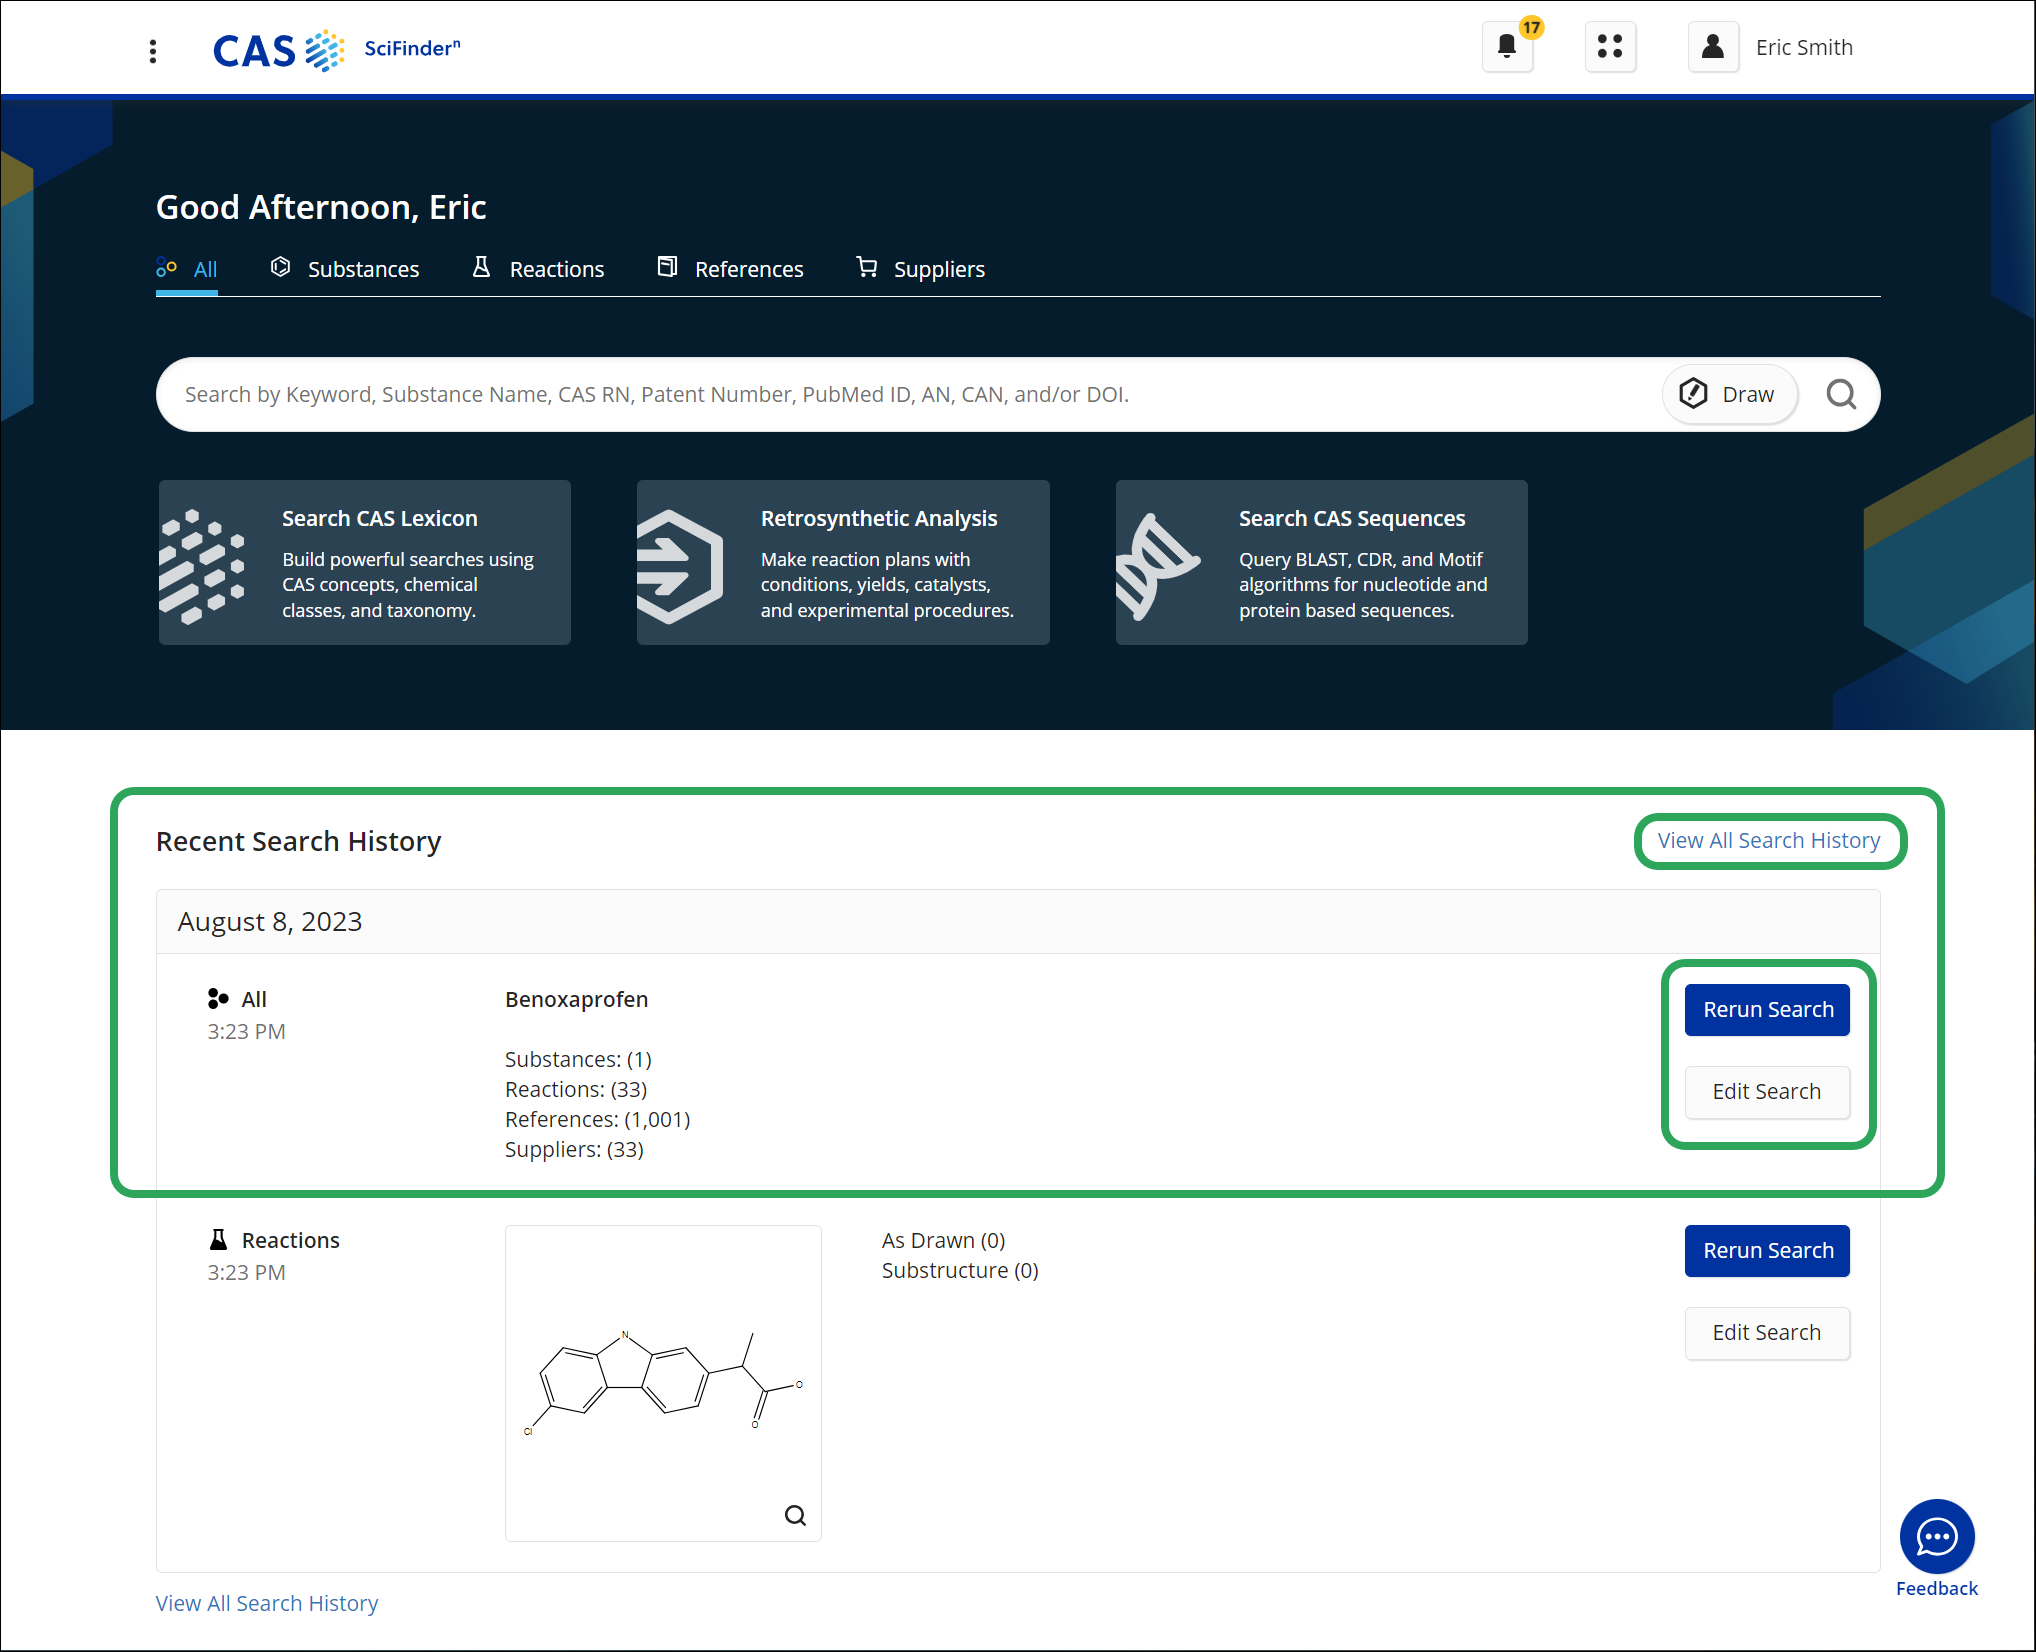The height and width of the screenshot is (1652, 2036).
Task: Click the user profile avatar icon
Action: tap(1713, 46)
